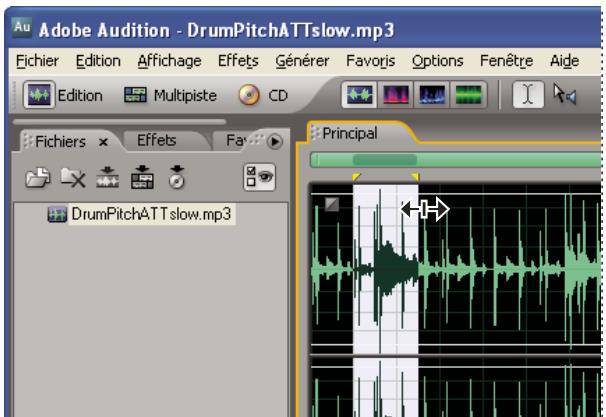Open the Fenêtre menu
Image resolution: width=606 pixels, height=417 pixels.
pyautogui.click(x=506, y=61)
